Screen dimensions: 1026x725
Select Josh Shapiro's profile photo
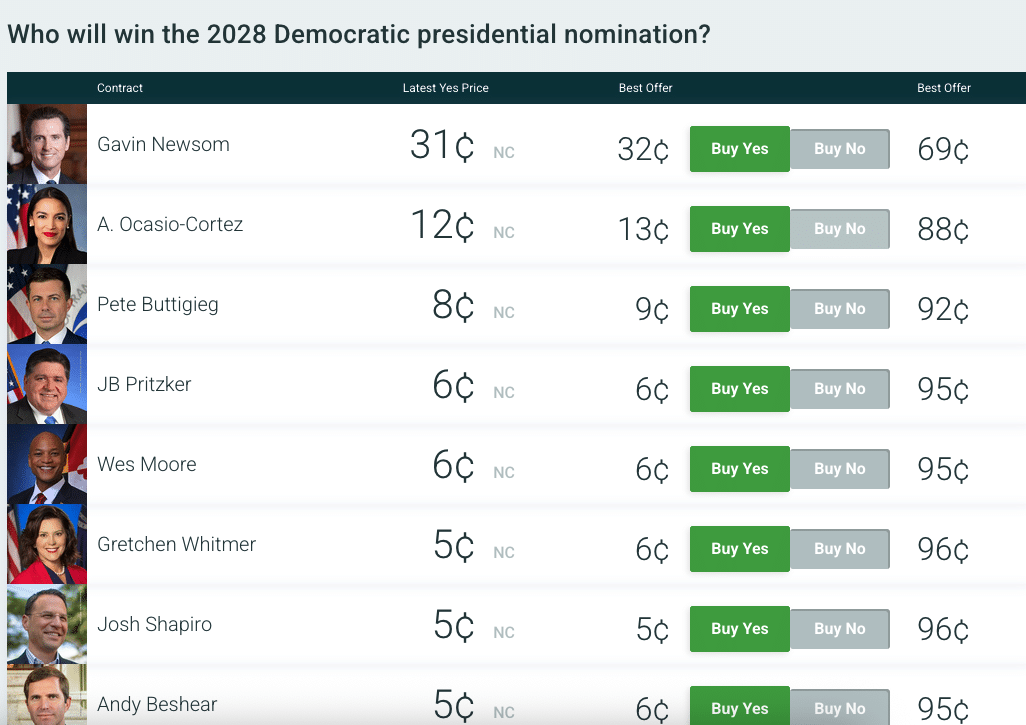click(x=47, y=624)
